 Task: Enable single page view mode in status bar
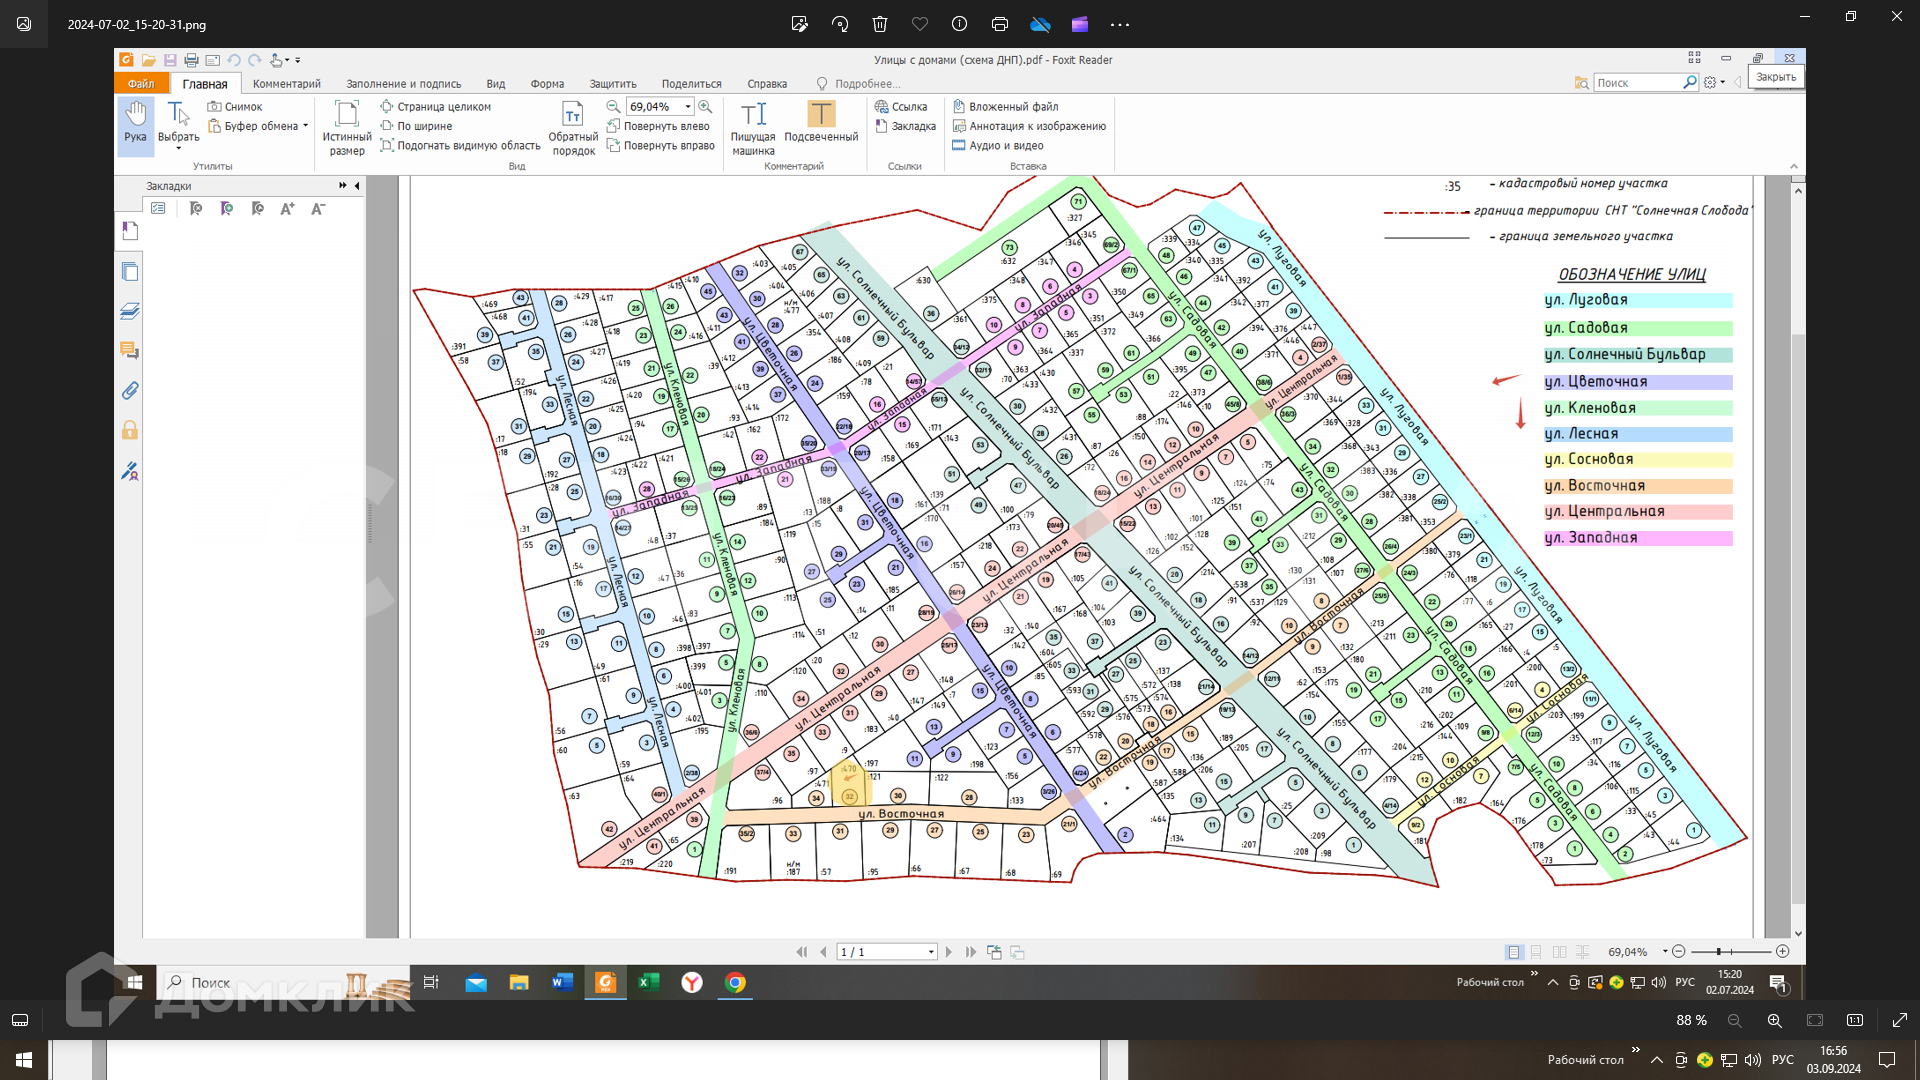pyautogui.click(x=1513, y=952)
